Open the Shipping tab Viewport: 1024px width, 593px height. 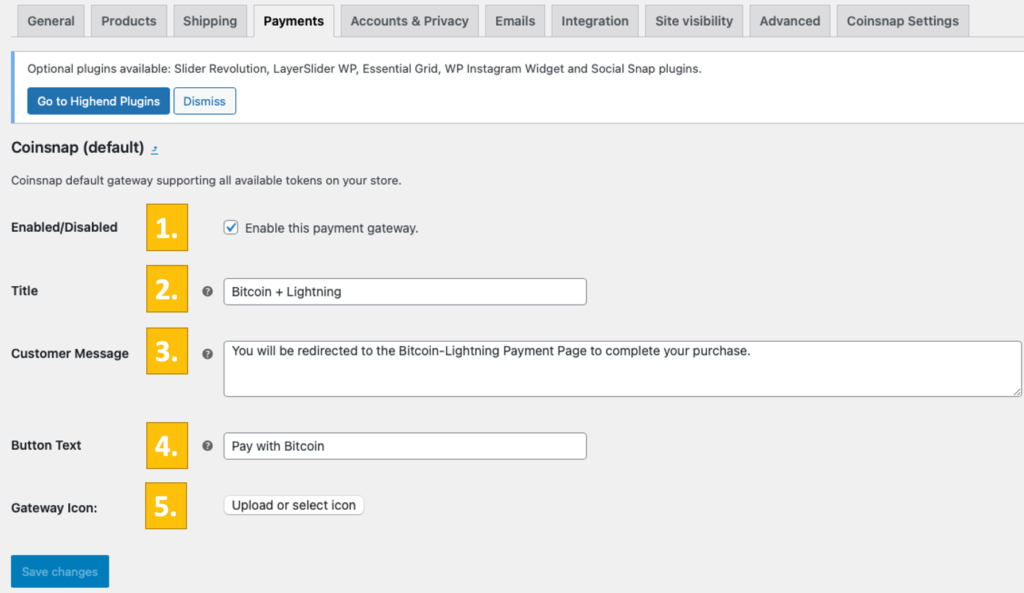point(210,21)
